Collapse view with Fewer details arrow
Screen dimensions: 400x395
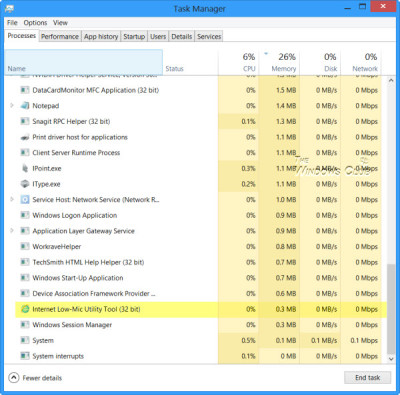point(14,378)
